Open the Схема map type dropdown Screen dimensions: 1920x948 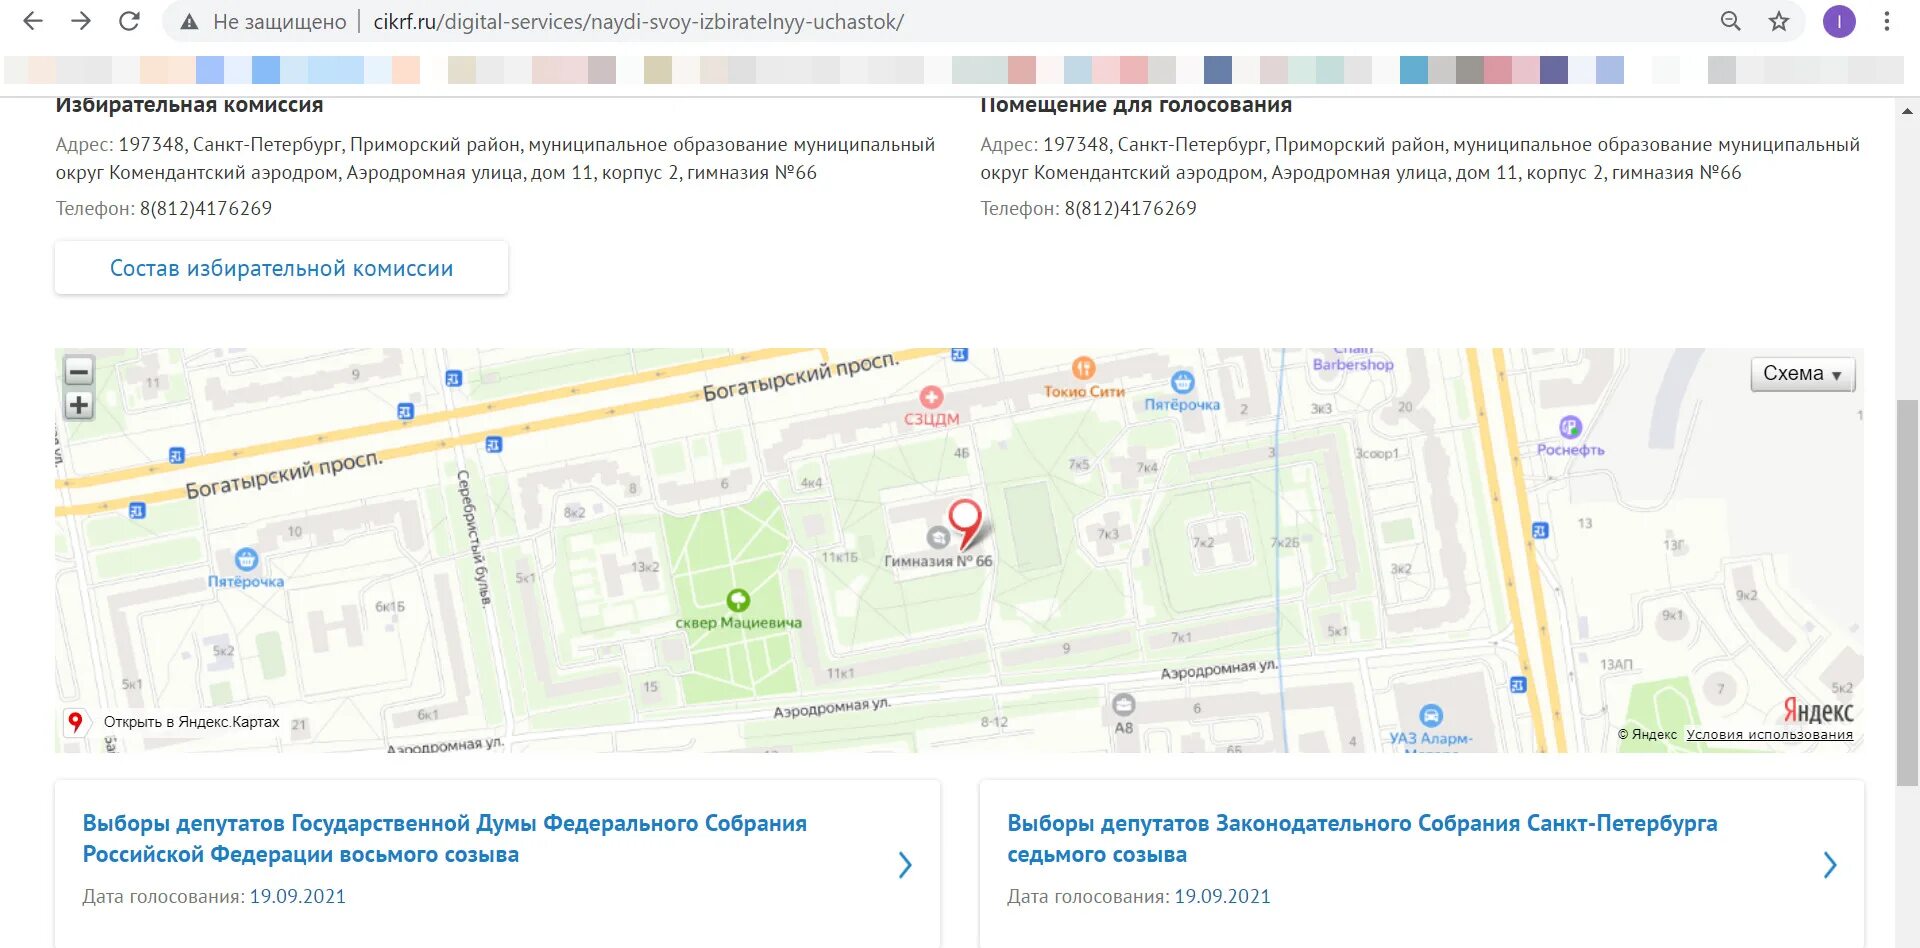point(1803,374)
